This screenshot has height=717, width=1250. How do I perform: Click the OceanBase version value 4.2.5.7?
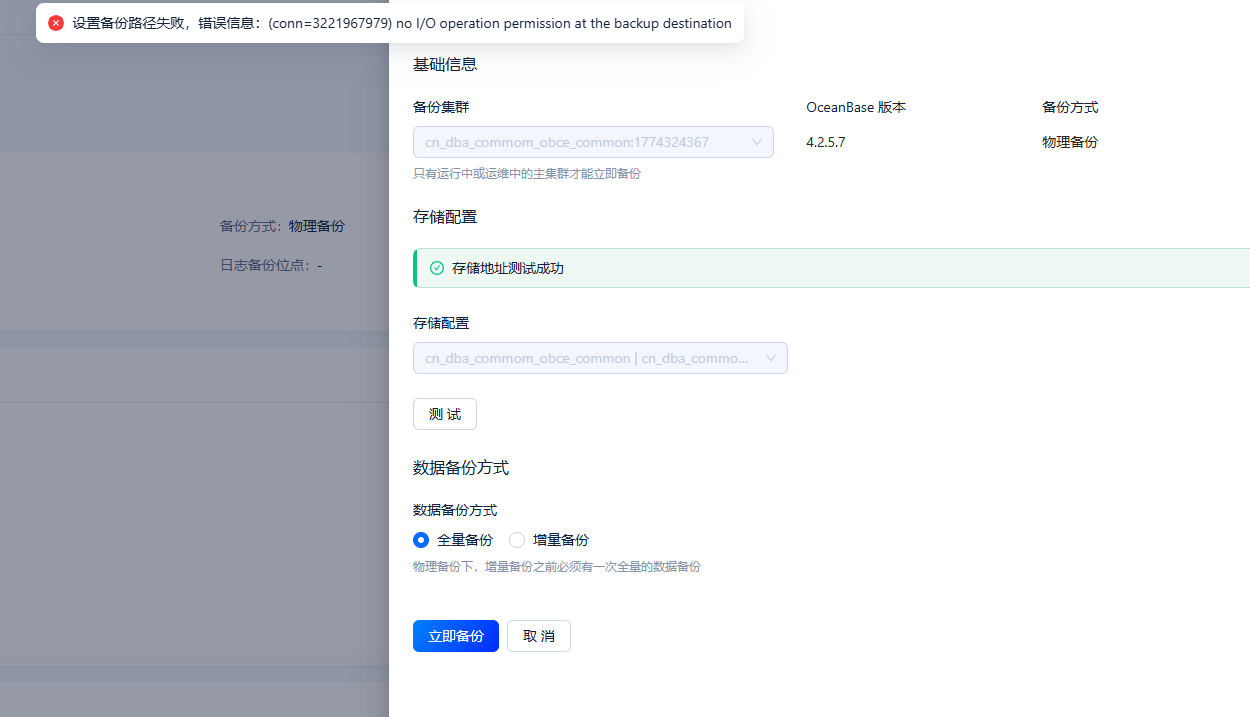pyautogui.click(x=825, y=142)
